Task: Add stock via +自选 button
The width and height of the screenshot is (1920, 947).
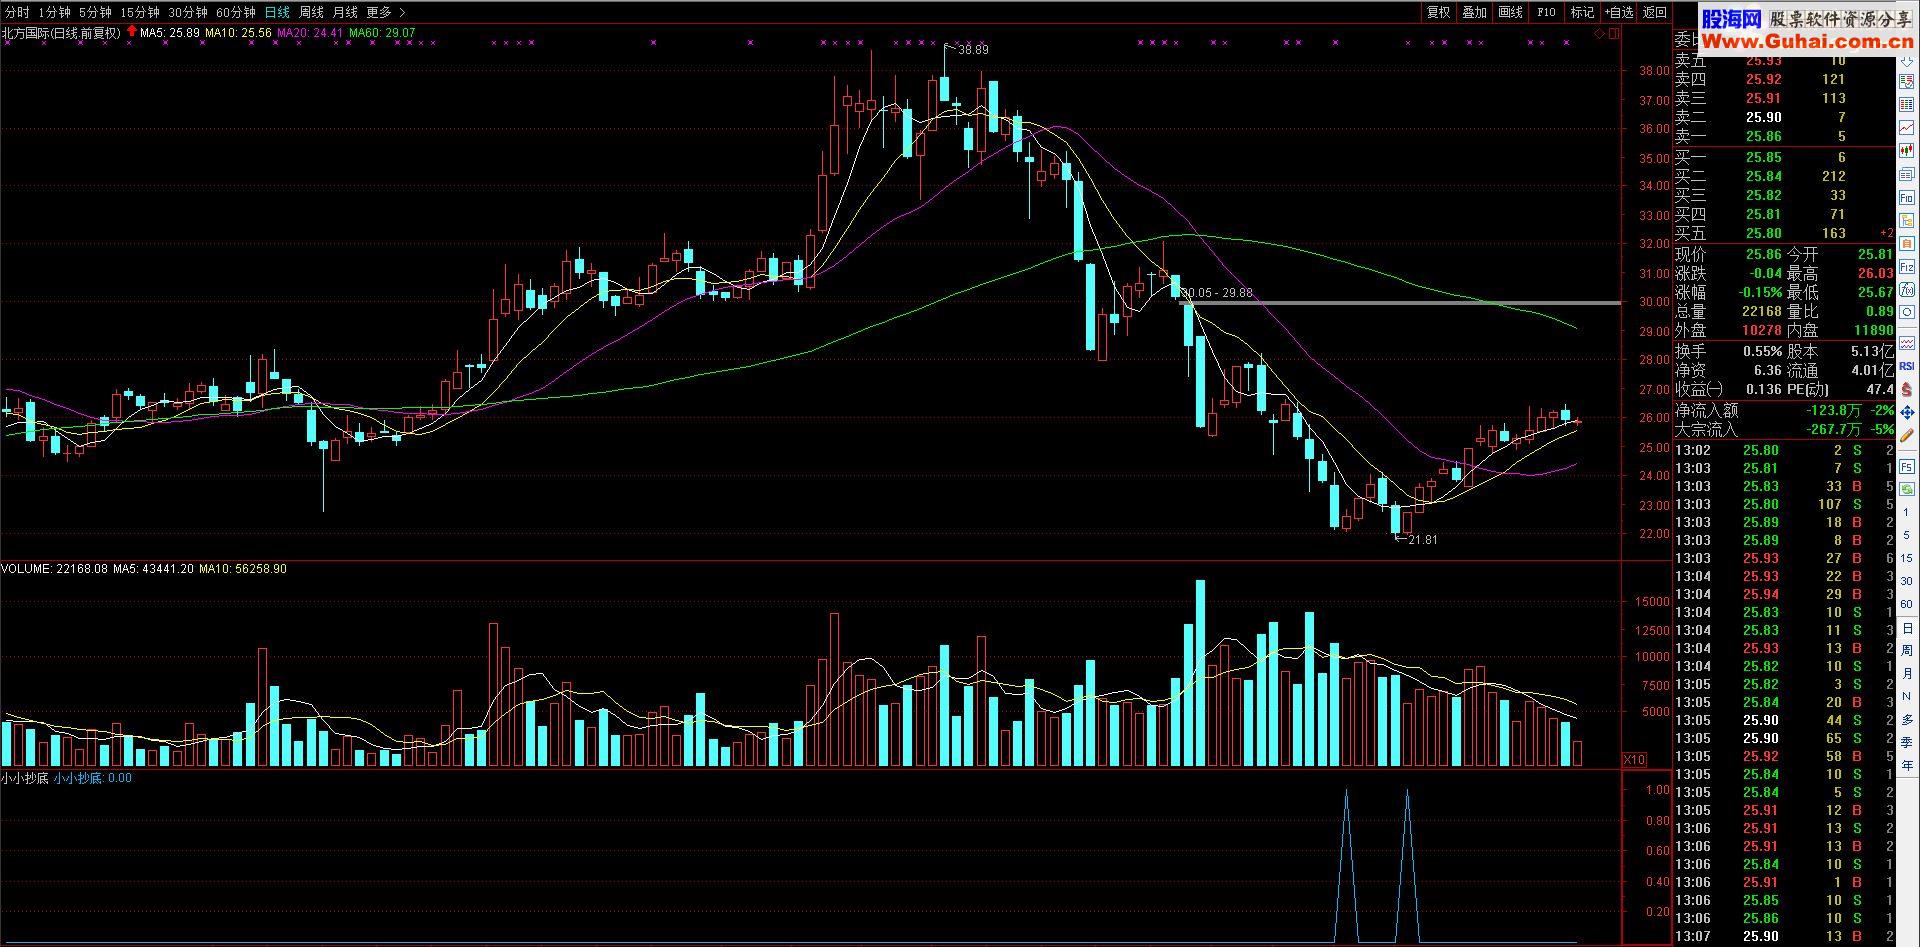Action: click(1619, 12)
